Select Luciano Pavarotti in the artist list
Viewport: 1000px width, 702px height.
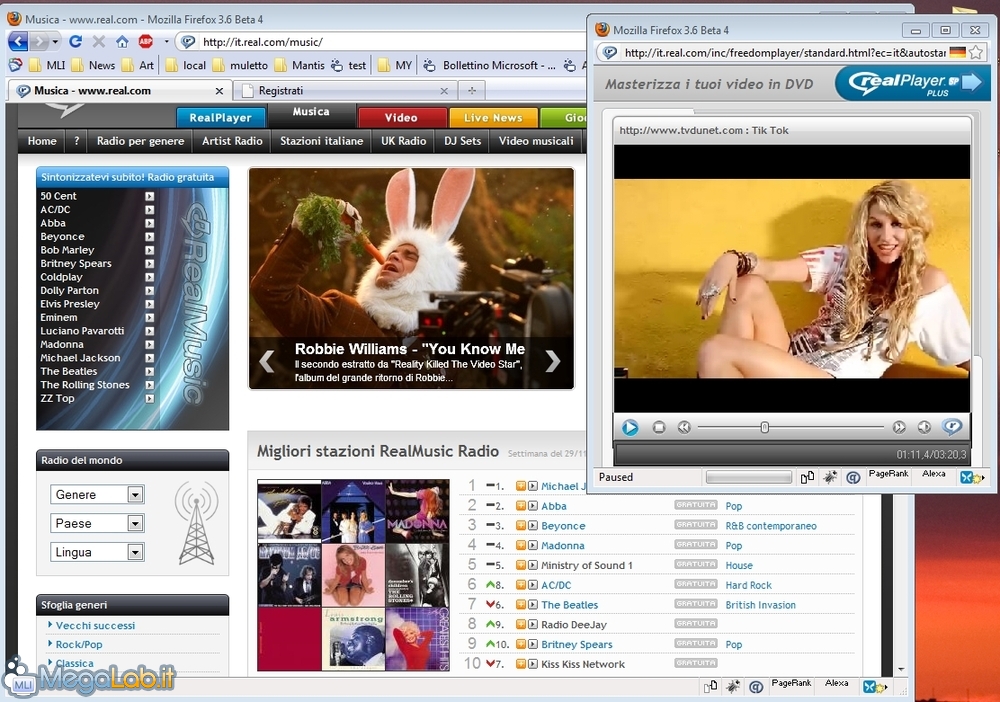tap(82, 331)
